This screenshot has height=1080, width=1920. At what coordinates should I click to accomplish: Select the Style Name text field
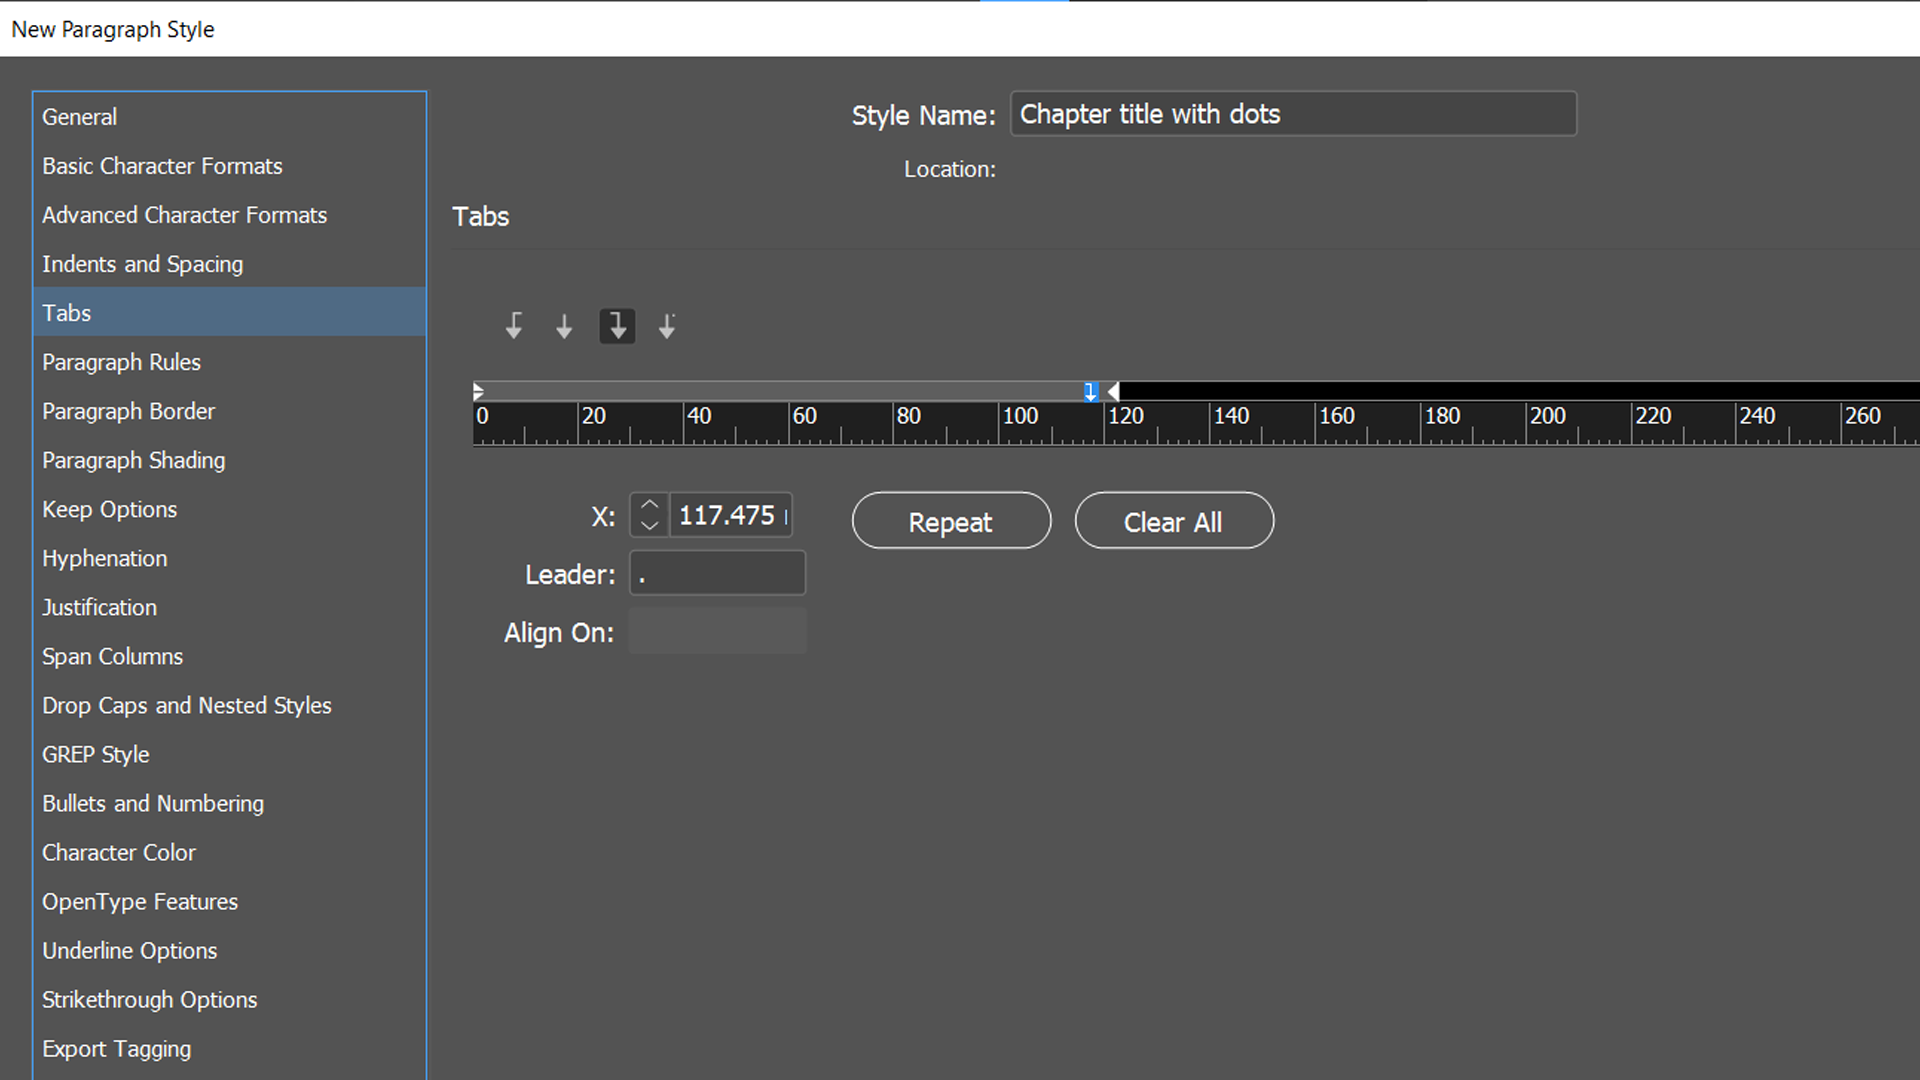pyautogui.click(x=1291, y=113)
